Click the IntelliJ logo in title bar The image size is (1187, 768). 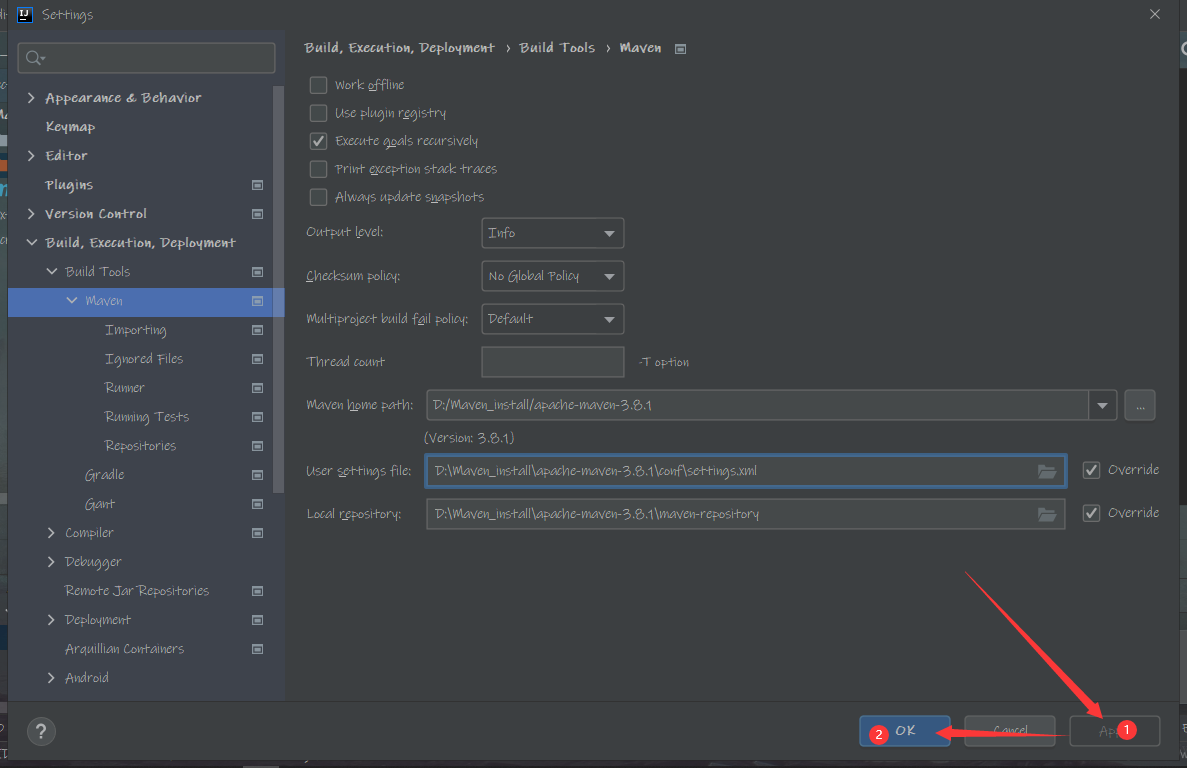click(x=25, y=14)
